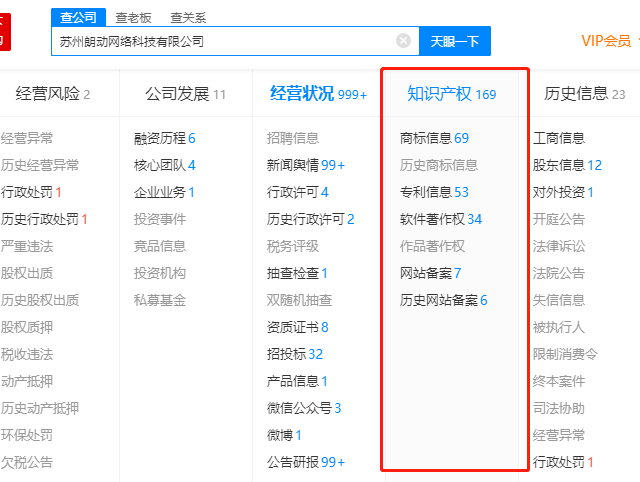Click 作品著作权 item
The image size is (640, 482).
[x=432, y=246]
